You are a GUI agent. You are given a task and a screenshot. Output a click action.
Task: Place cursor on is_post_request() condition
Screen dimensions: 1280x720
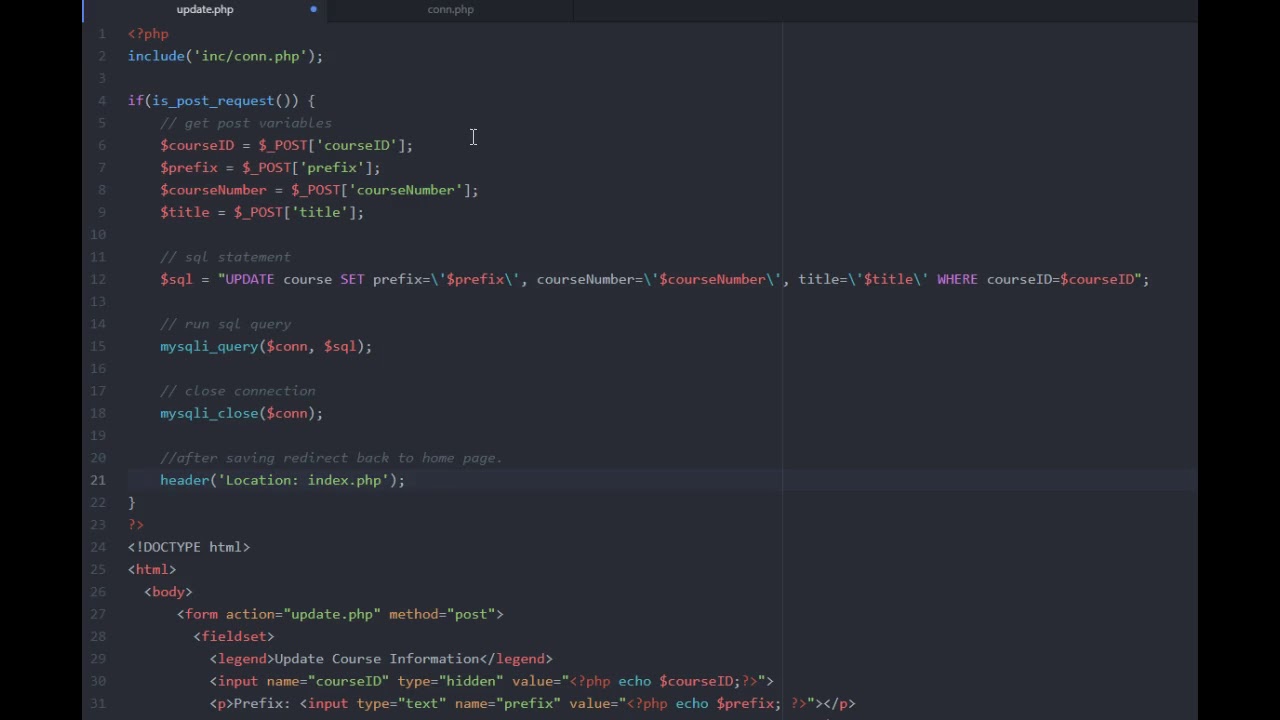click(x=225, y=100)
